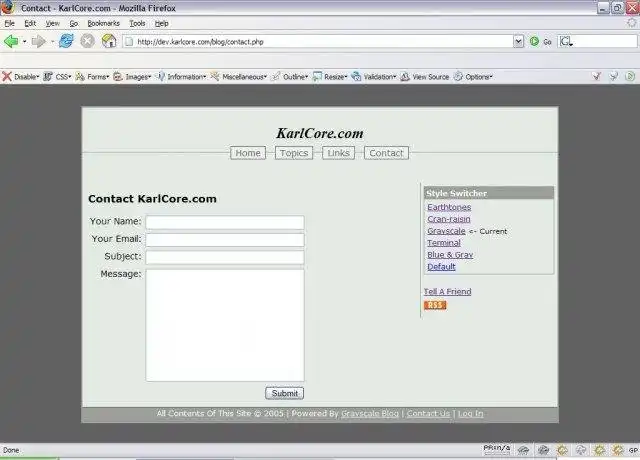The width and height of the screenshot is (640, 460).
Task: Open the View menu
Action: [x=52, y=23]
